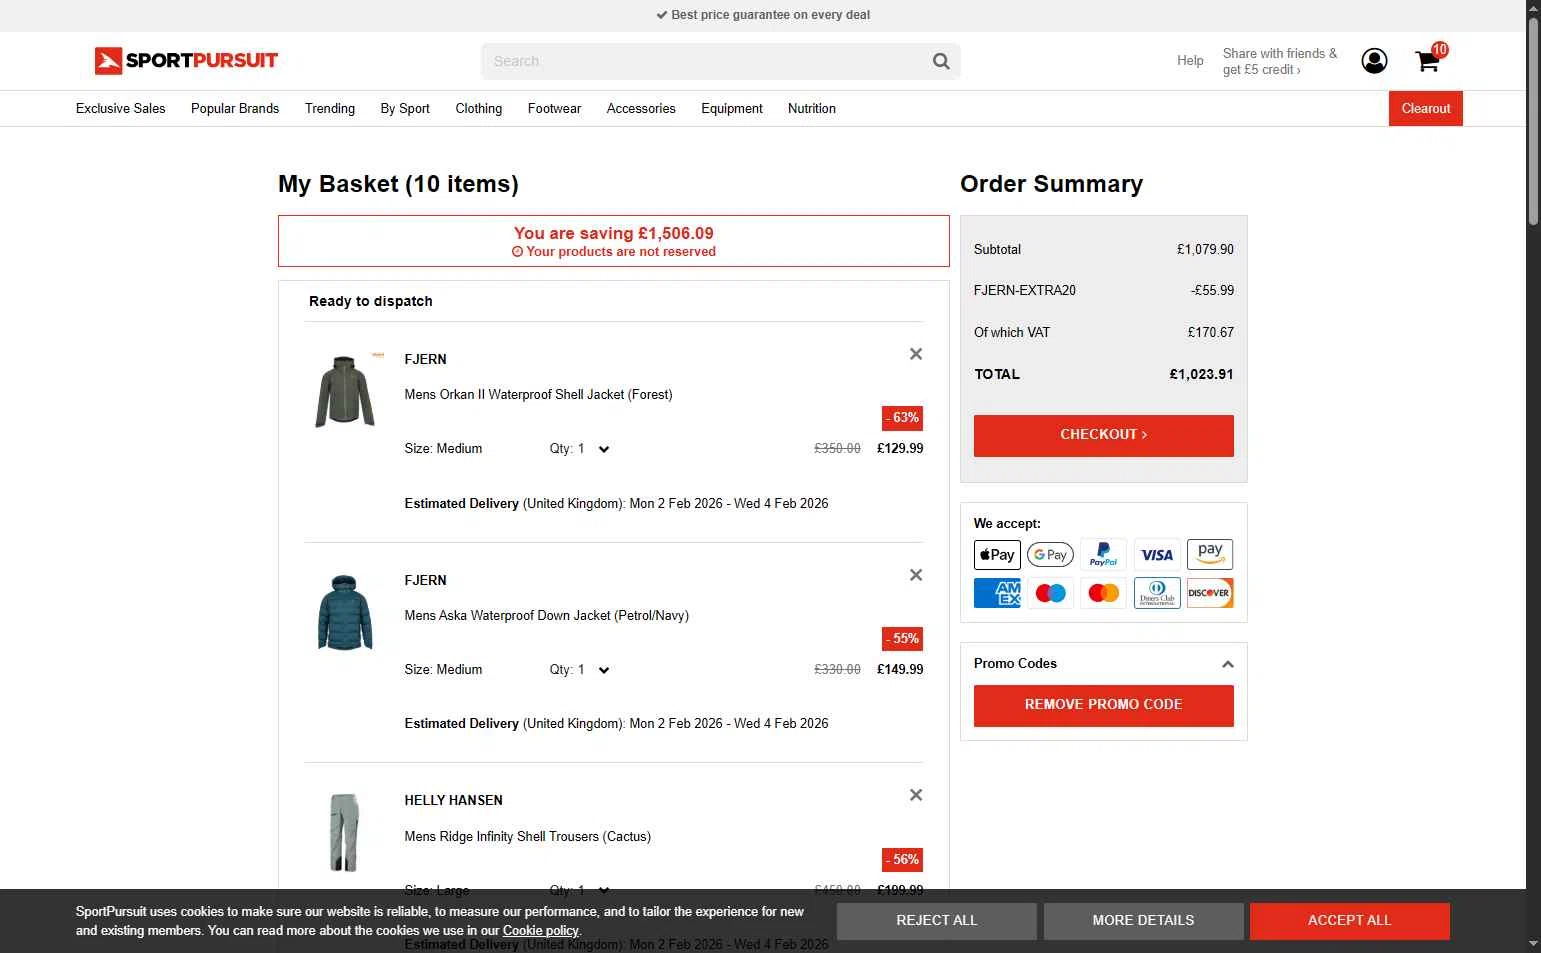This screenshot has height=953, width=1541.
Task: Open Popular Brands menu
Action: pos(235,109)
